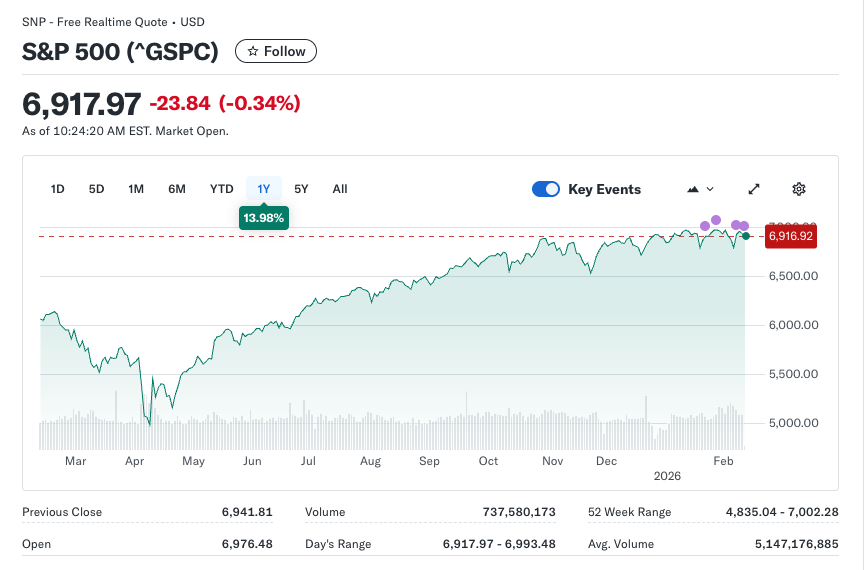Follow the S&P 500 index
Image resolution: width=866 pixels, height=570 pixels.
[276, 51]
